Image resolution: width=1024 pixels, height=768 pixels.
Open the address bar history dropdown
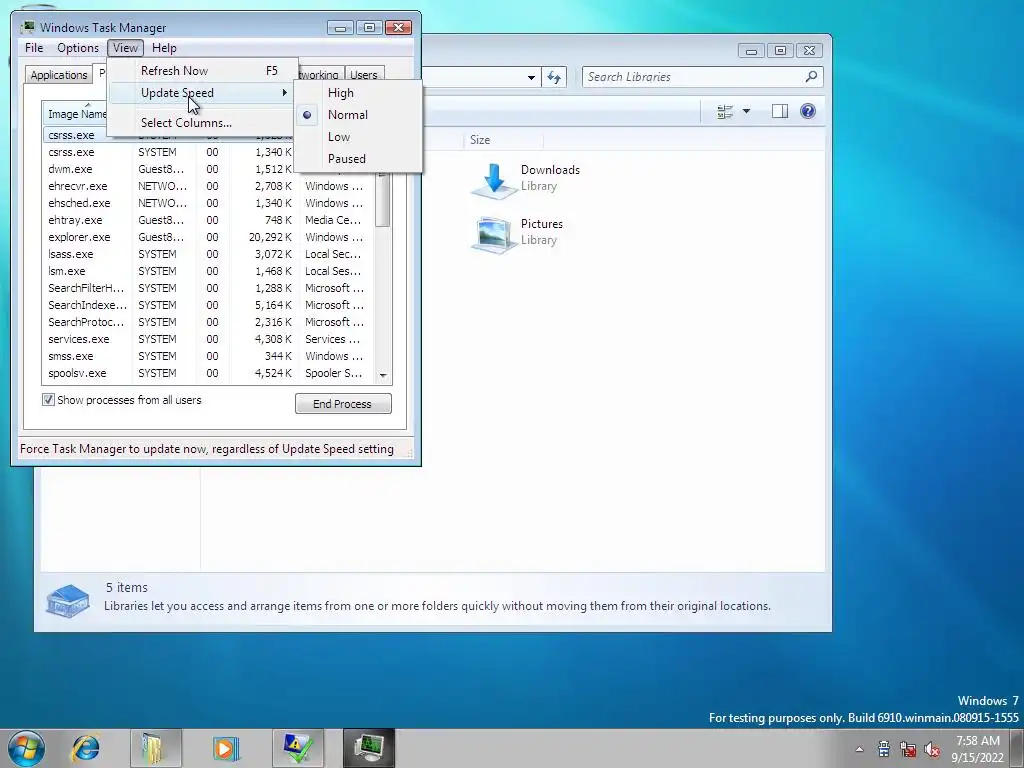531,78
